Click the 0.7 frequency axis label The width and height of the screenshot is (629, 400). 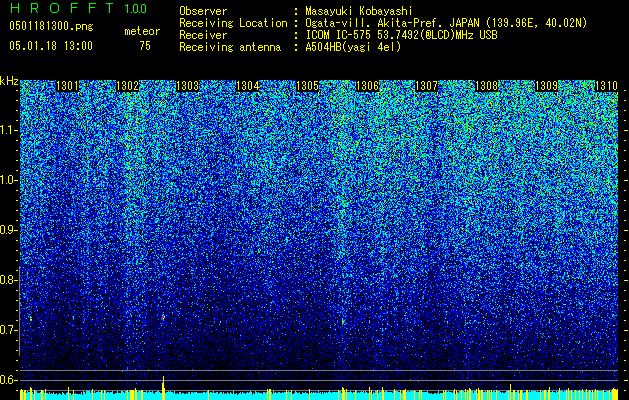pyautogui.click(x=7, y=330)
